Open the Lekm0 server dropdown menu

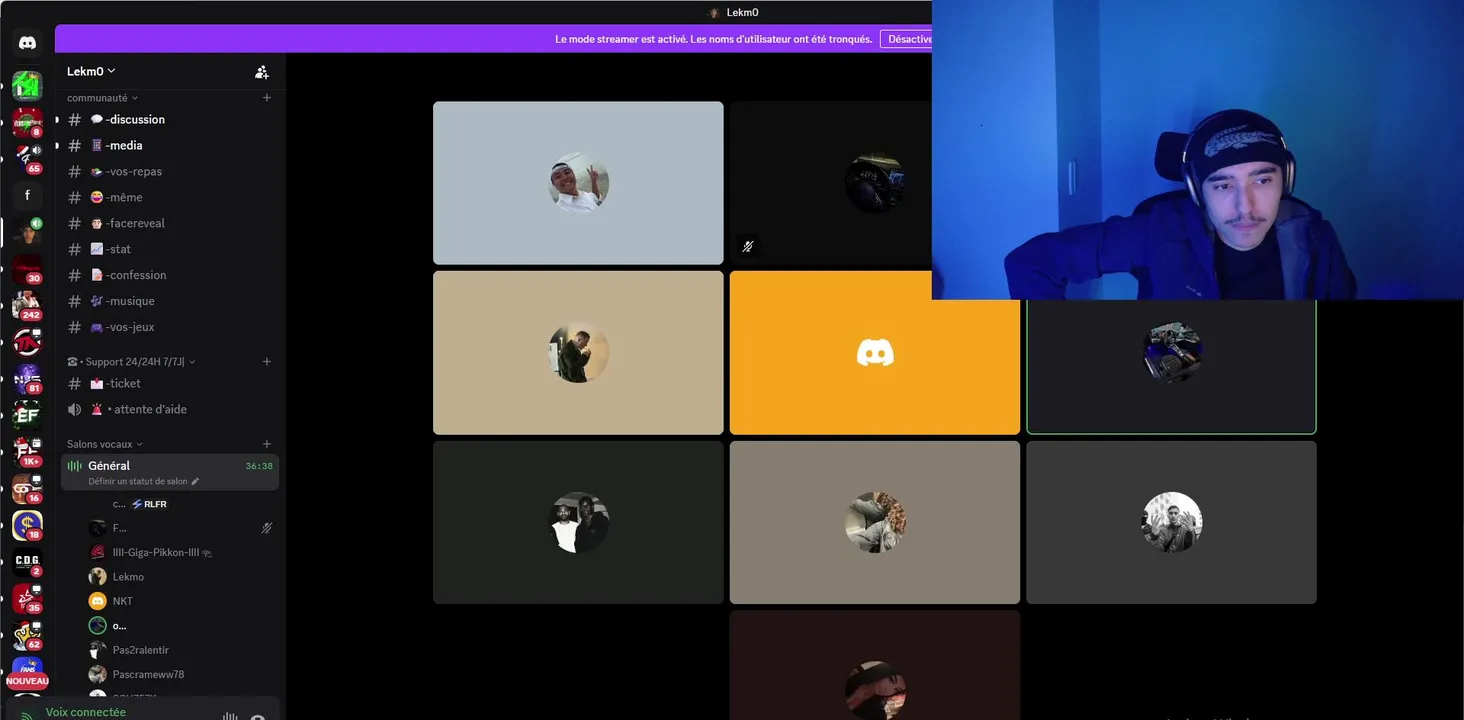coord(91,71)
